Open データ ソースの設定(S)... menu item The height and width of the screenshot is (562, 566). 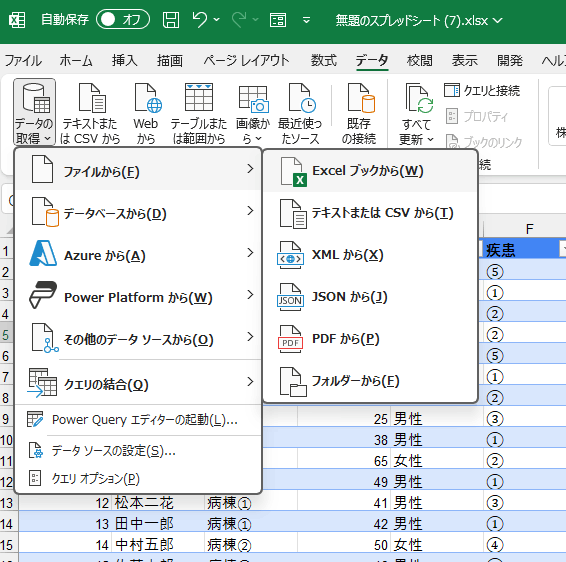coord(138,451)
